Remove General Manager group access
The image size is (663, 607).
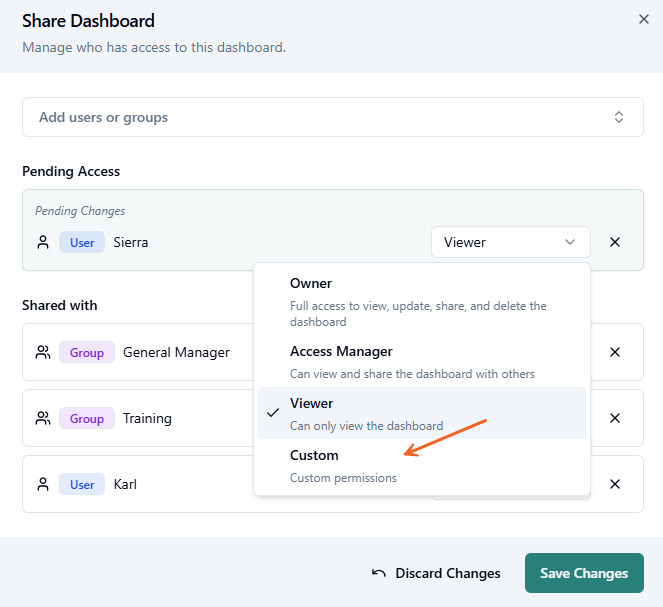pos(615,352)
